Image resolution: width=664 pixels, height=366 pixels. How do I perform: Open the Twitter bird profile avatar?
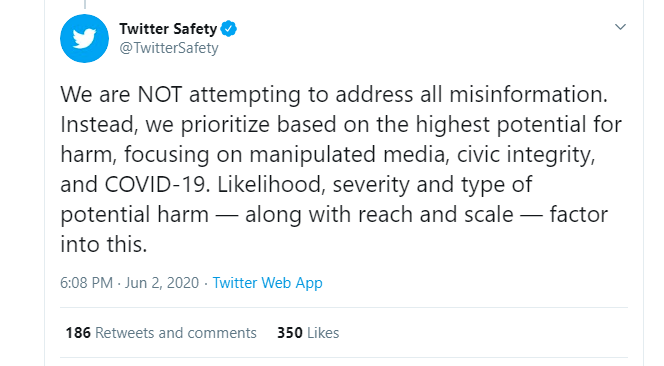pyautogui.click(x=84, y=39)
